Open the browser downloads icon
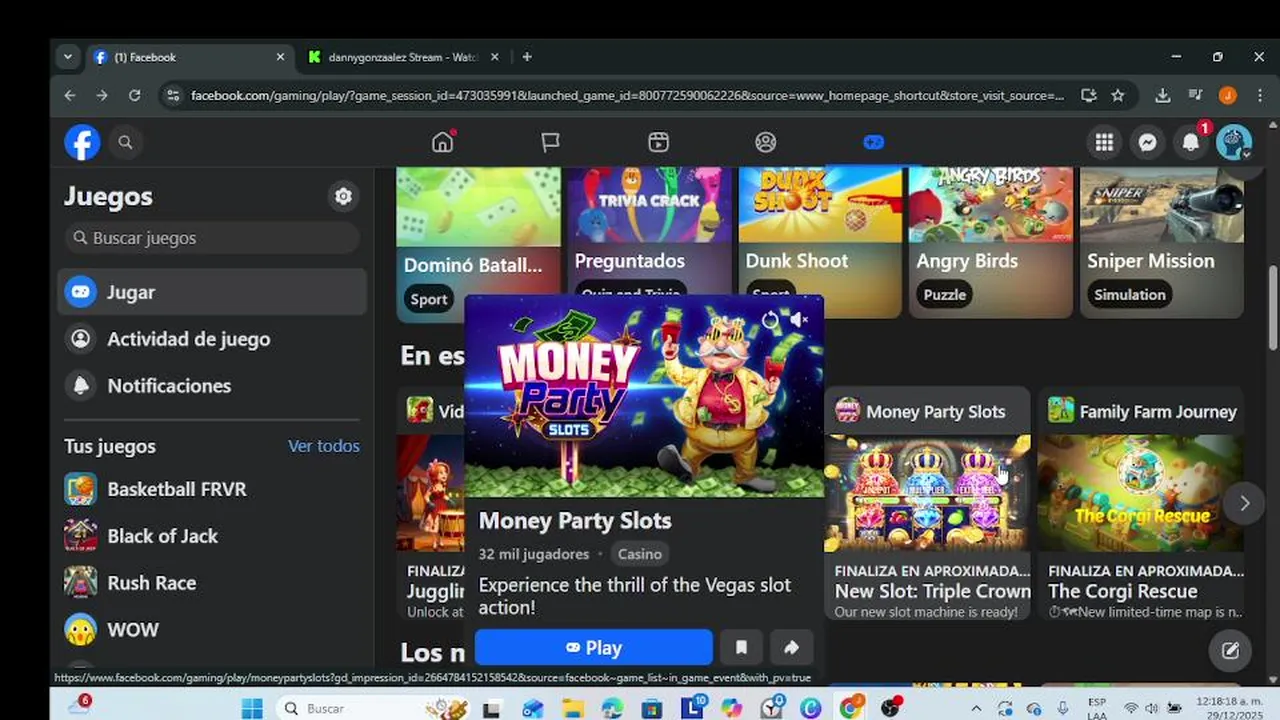1280x720 pixels. click(x=1162, y=95)
